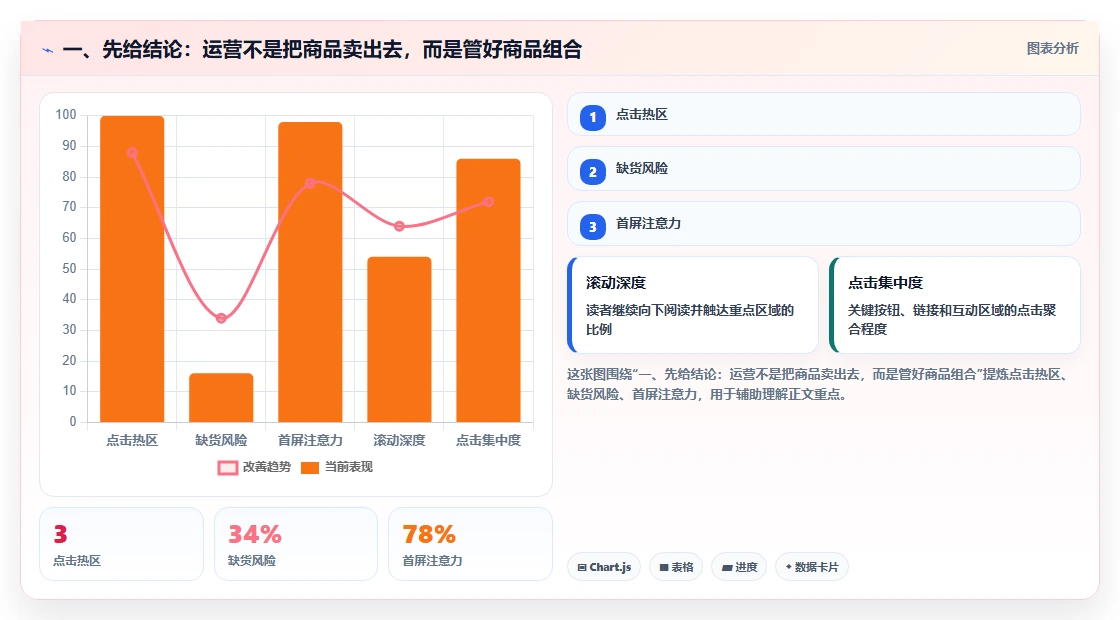Click the 滚动深度 orange bar
Image resolution: width=1120 pixels, height=620 pixels.
(399, 339)
